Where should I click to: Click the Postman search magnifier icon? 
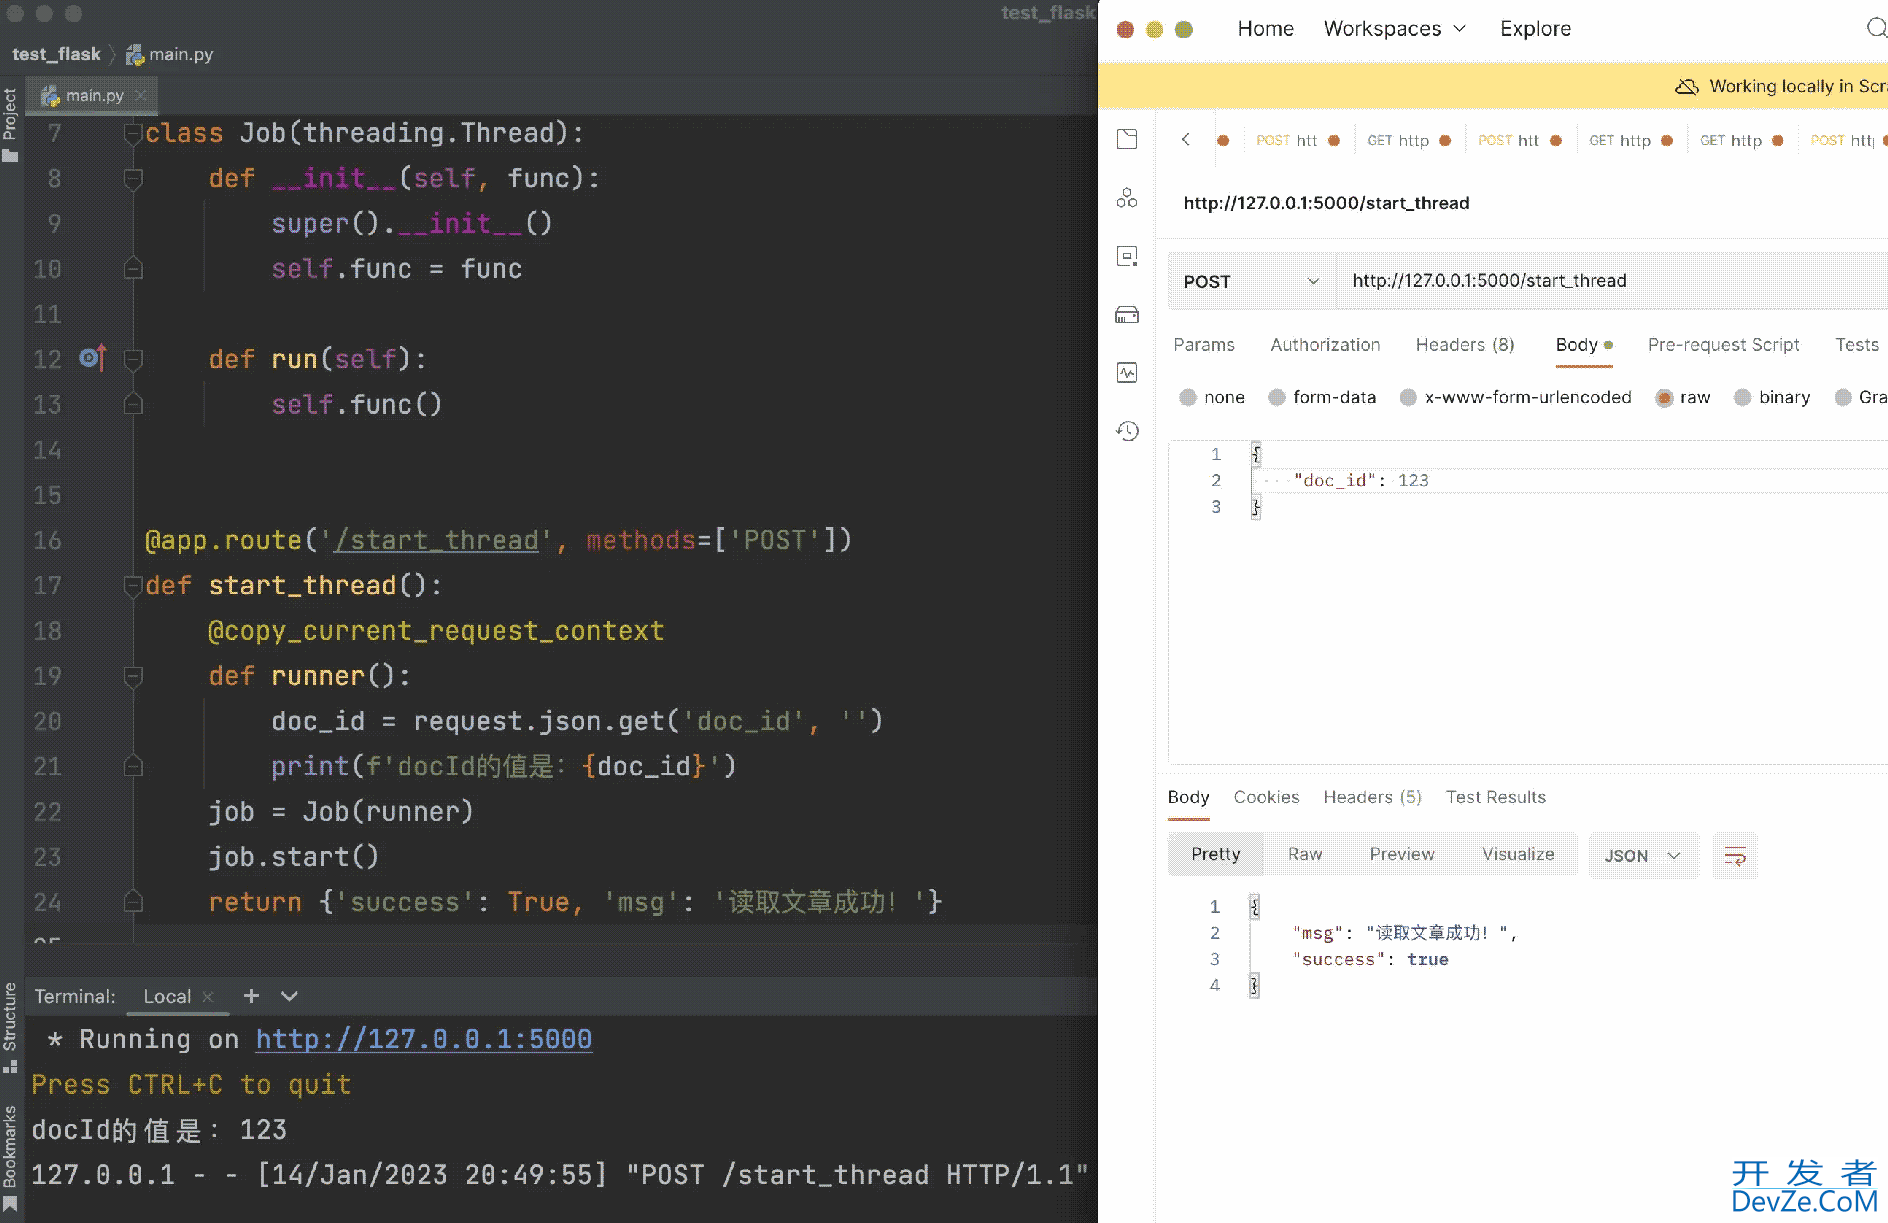[x=1877, y=28]
